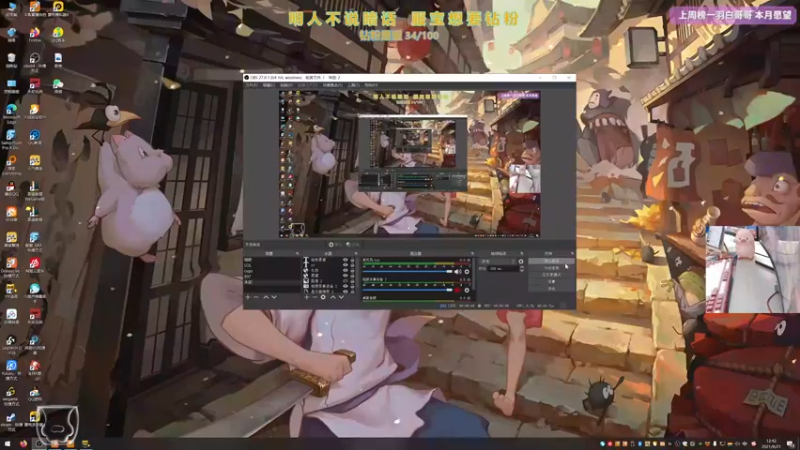Select the Everything search desktop icon
800x450 pixels.
click(12, 164)
